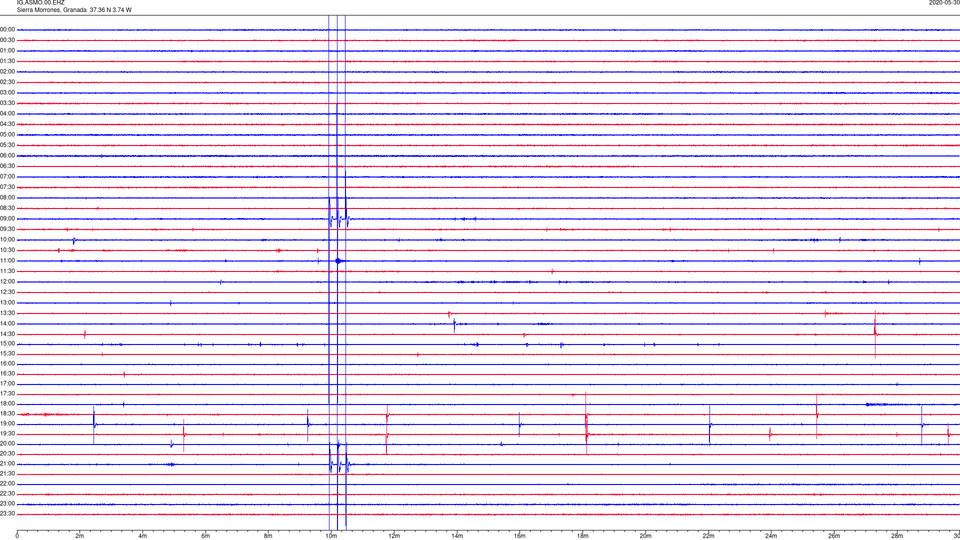960x540 pixels.
Task: Select the 16:00 time row label
Action: click(7, 364)
